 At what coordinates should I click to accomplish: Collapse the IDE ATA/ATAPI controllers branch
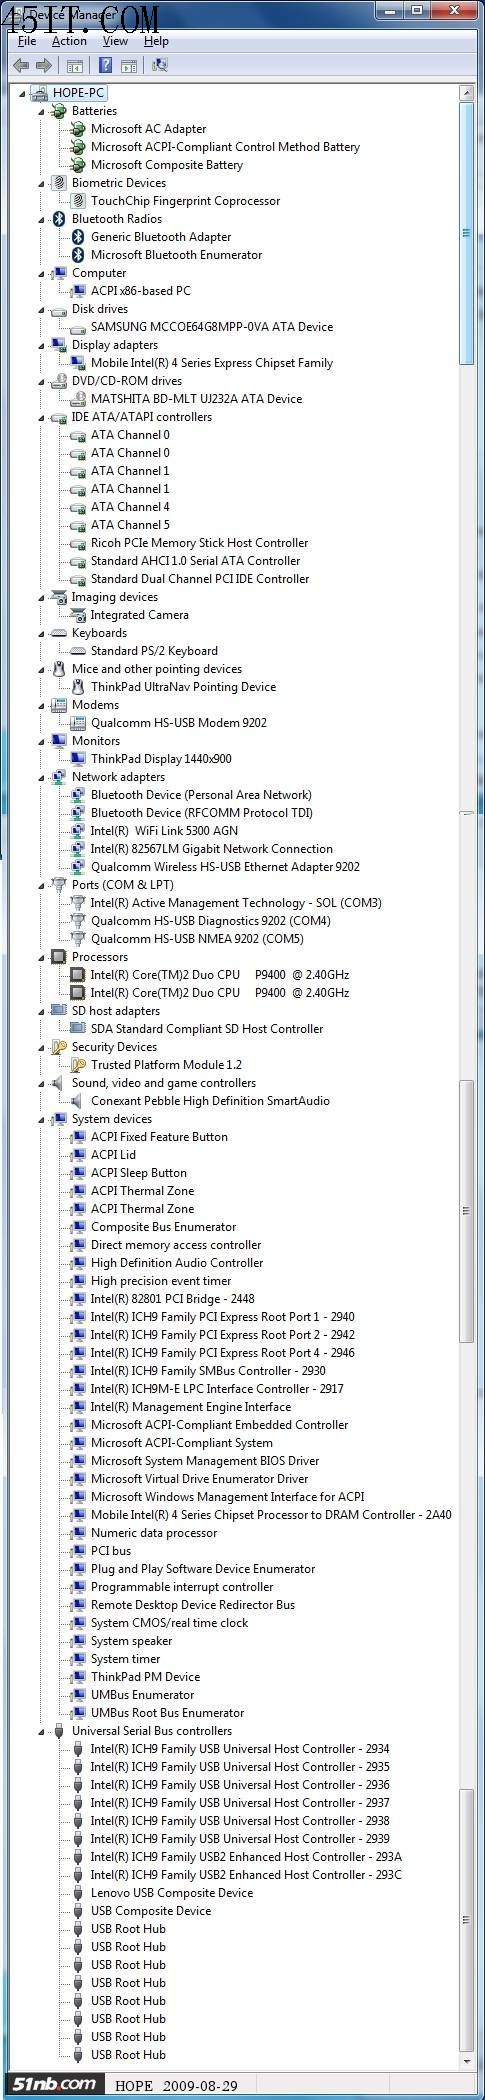(x=42, y=418)
